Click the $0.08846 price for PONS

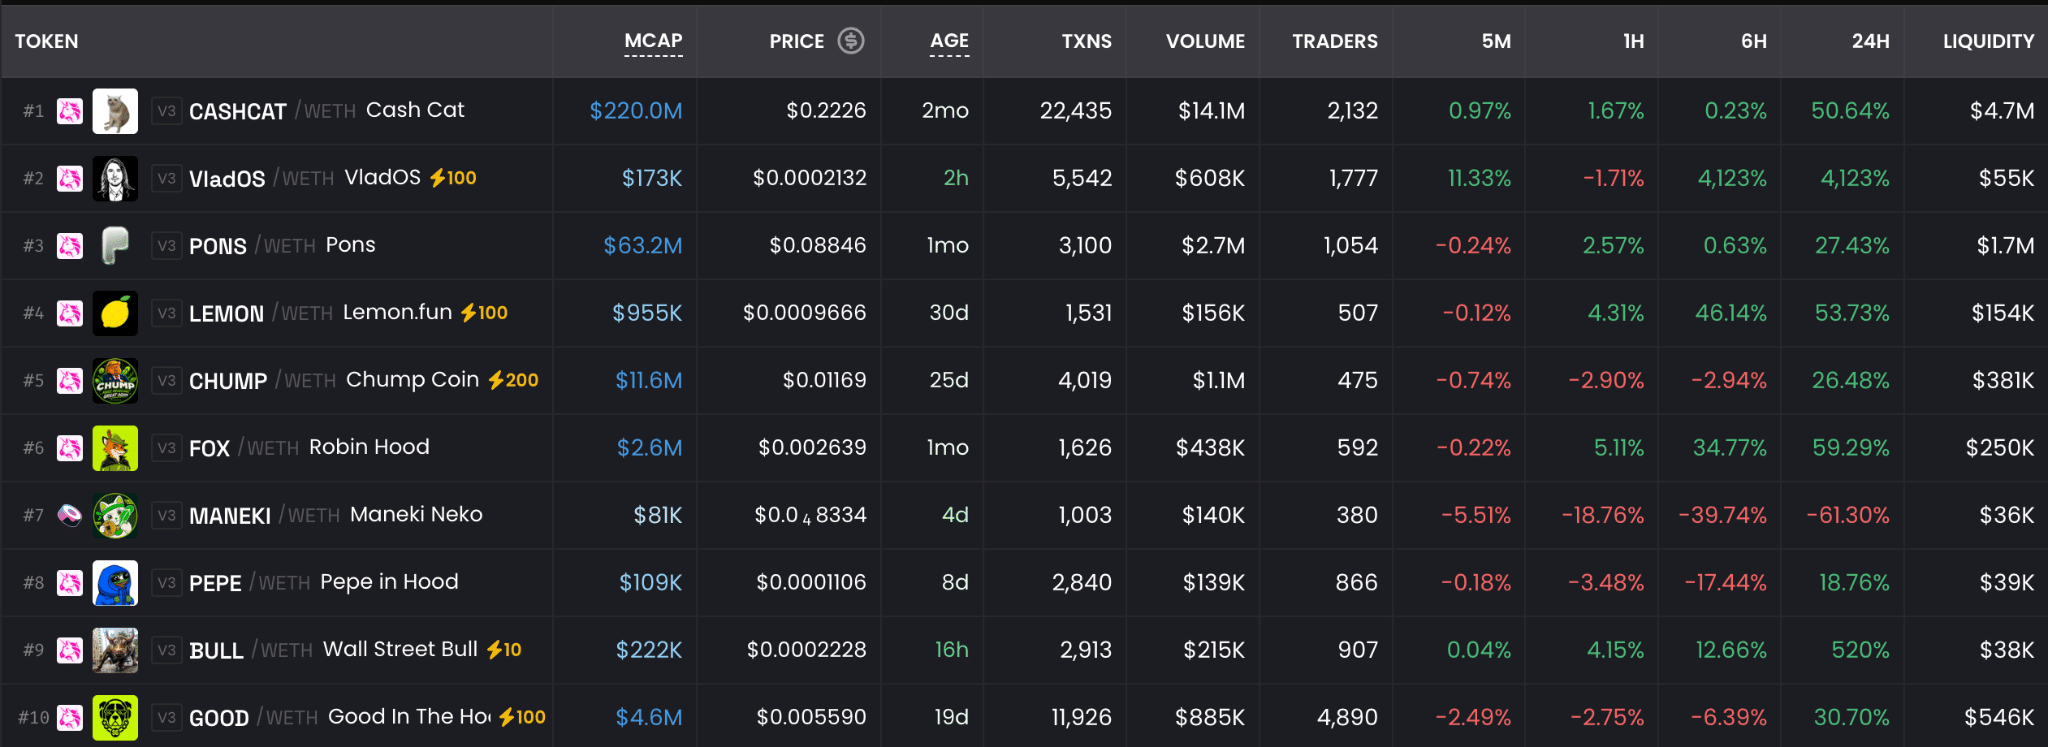pyautogui.click(x=817, y=245)
